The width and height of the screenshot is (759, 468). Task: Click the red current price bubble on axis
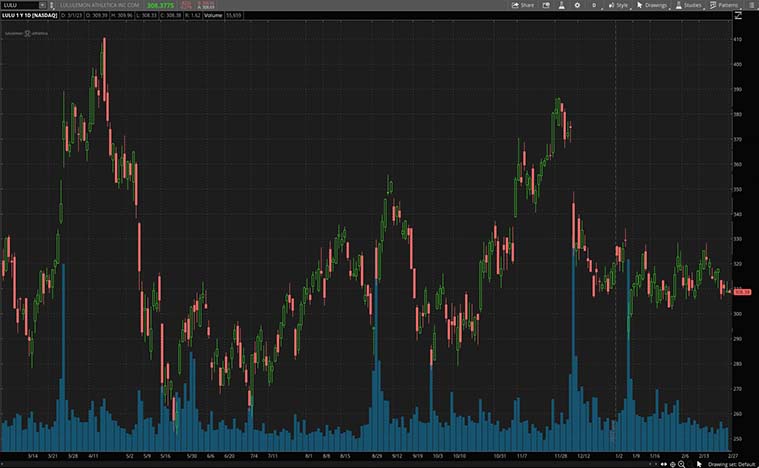(742, 292)
